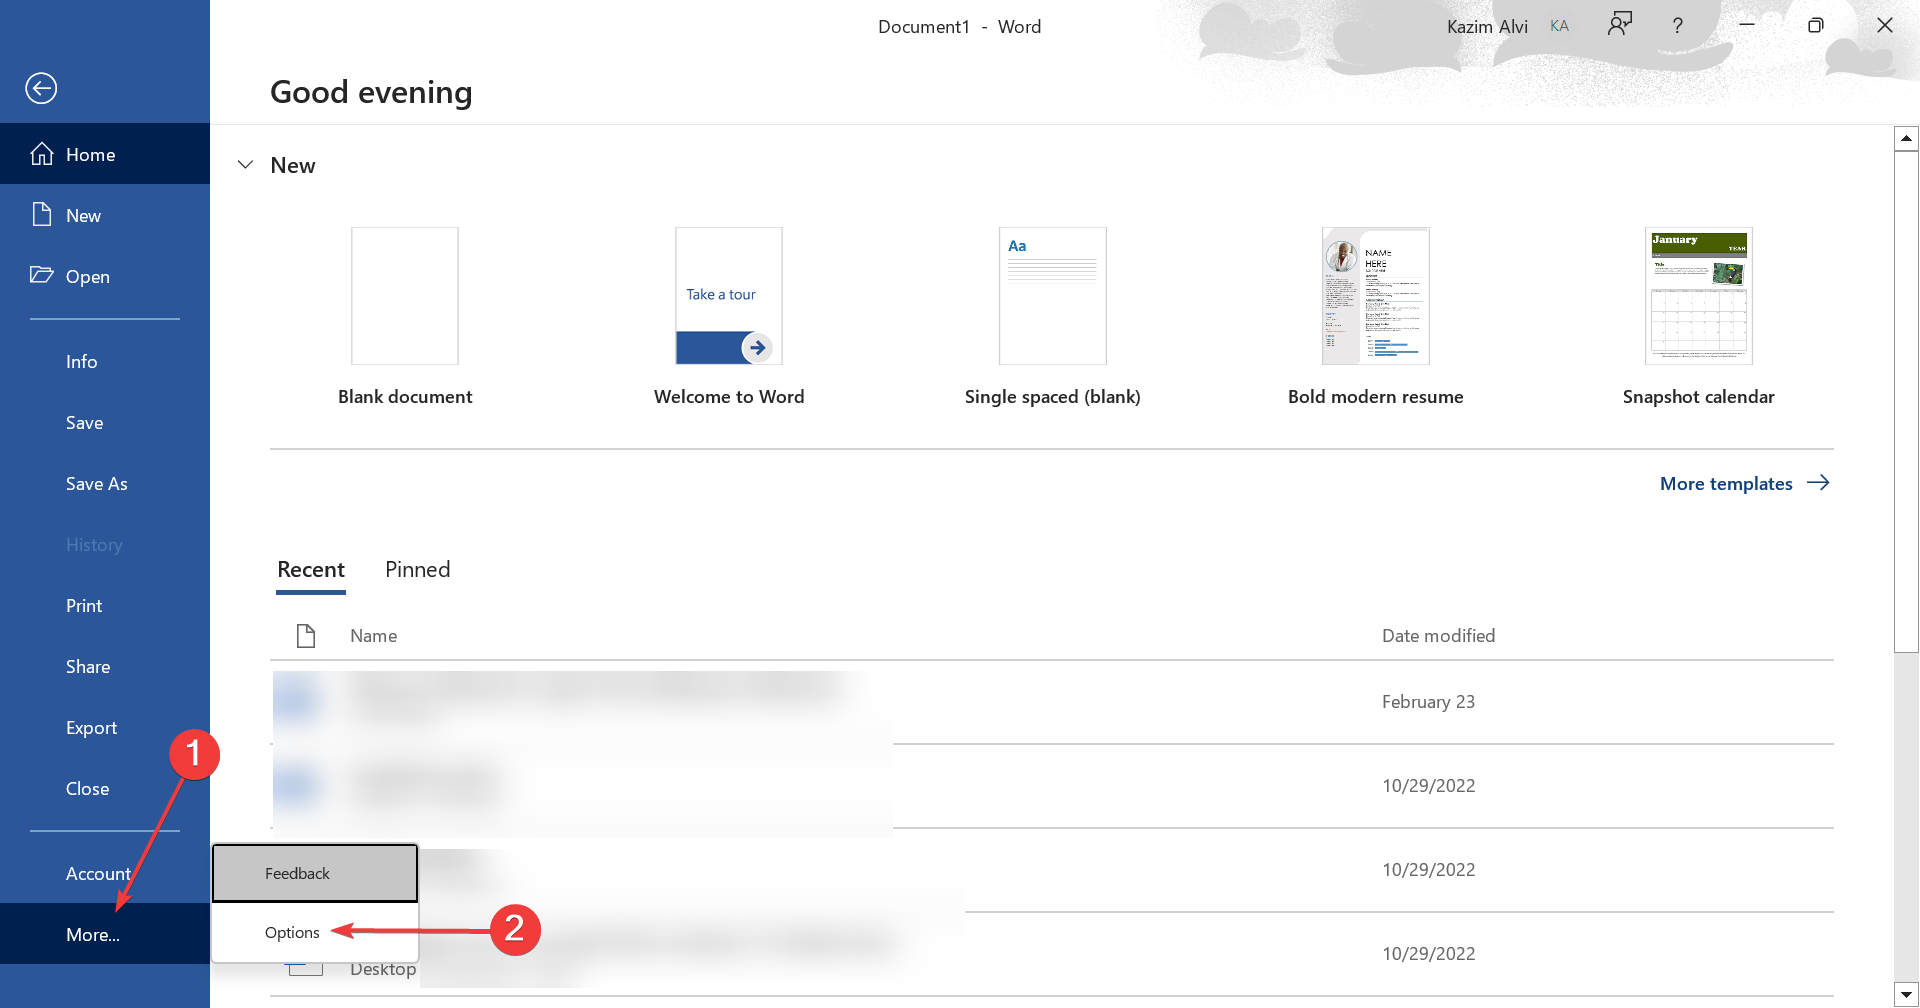
Task: Open the recent file modified February 23
Action: point(1052,702)
